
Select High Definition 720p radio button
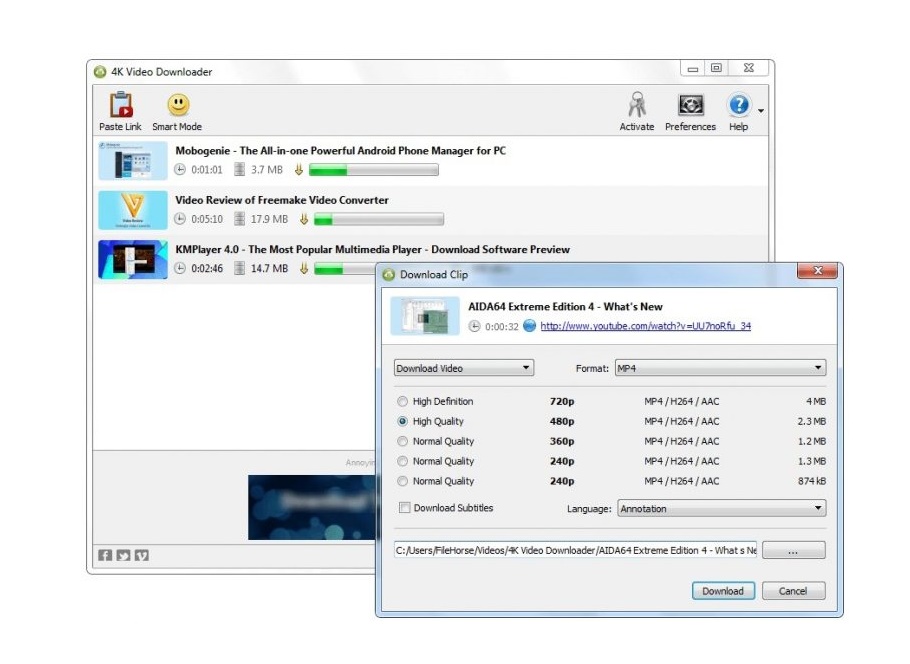click(x=402, y=401)
